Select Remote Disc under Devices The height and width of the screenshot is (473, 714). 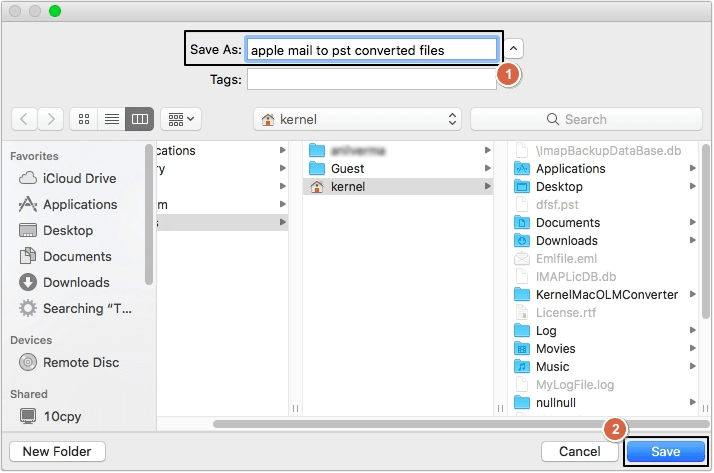coord(69,362)
